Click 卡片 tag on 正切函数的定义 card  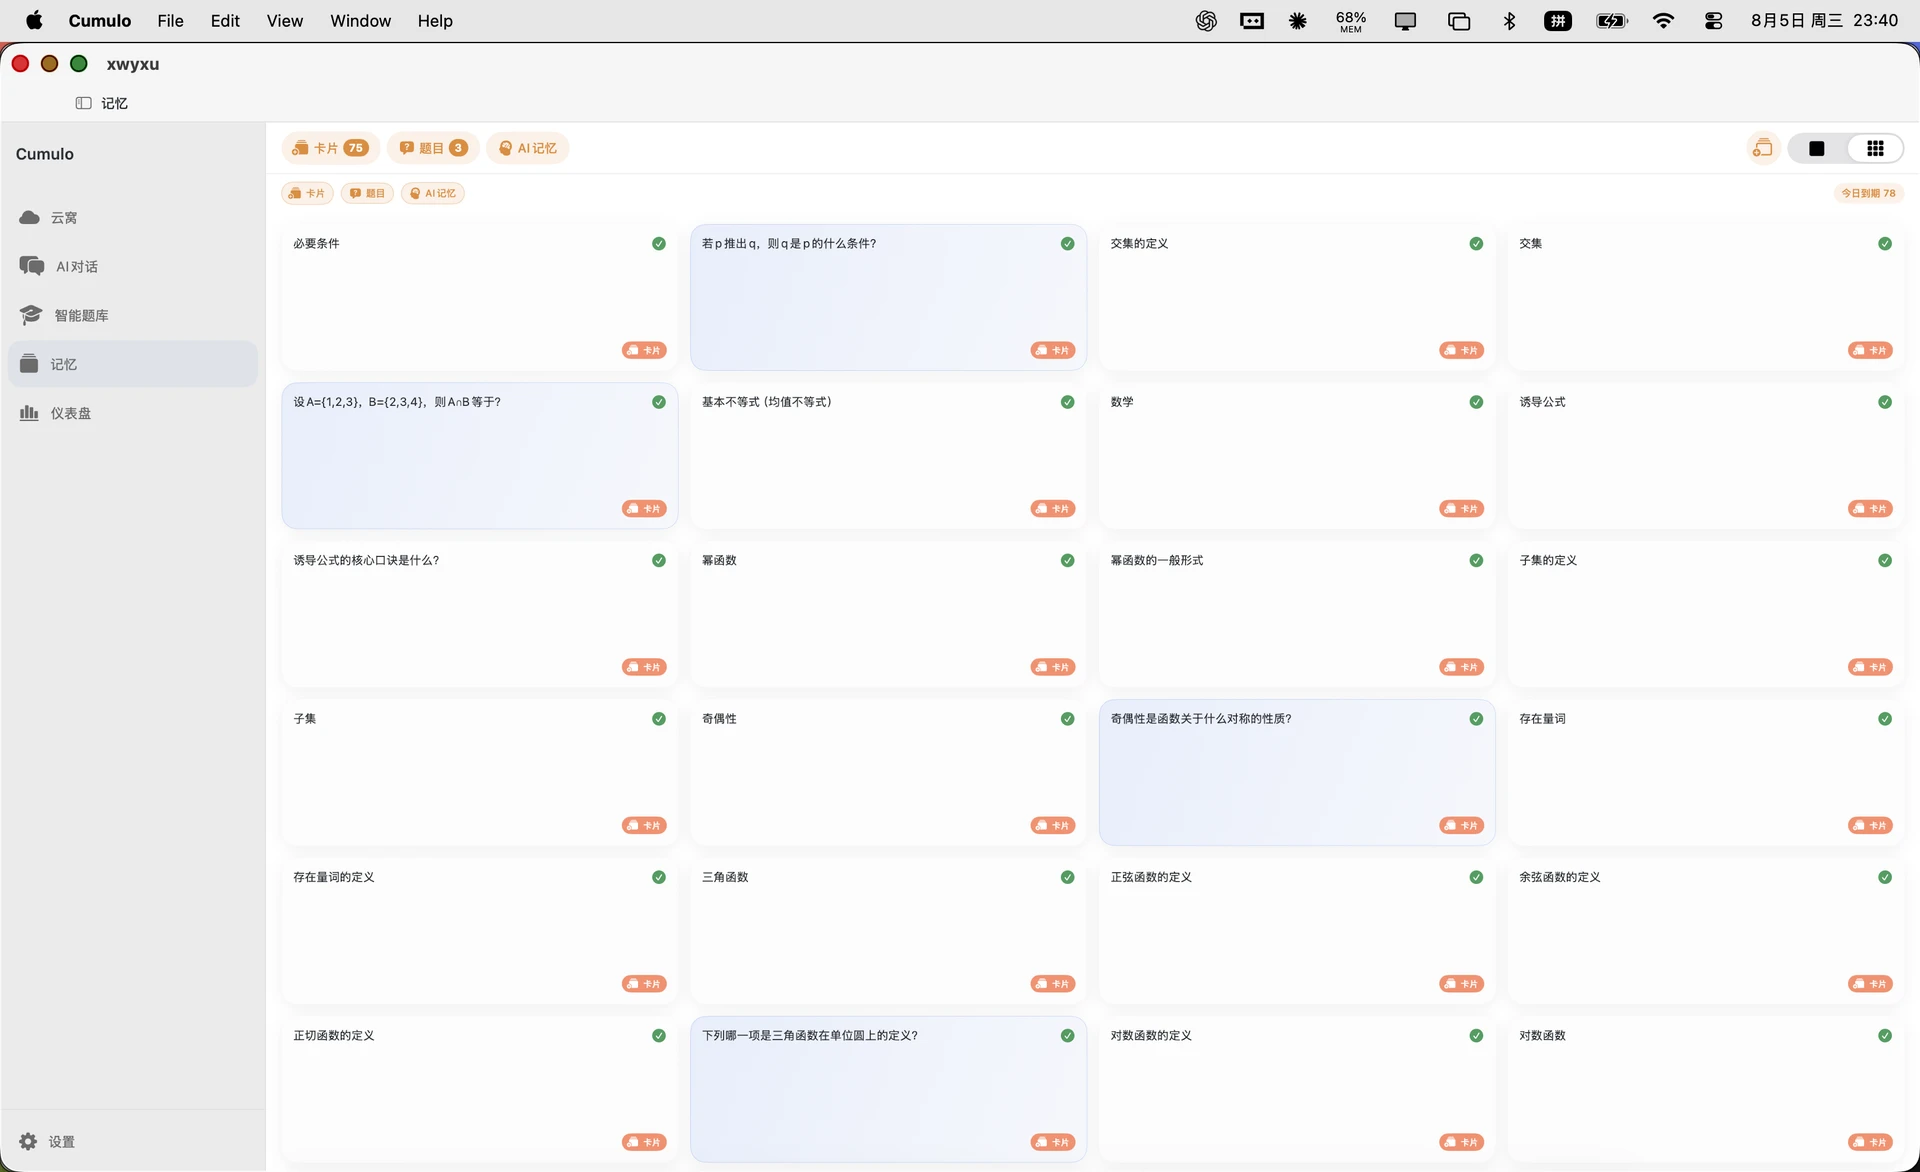click(x=644, y=1142)
